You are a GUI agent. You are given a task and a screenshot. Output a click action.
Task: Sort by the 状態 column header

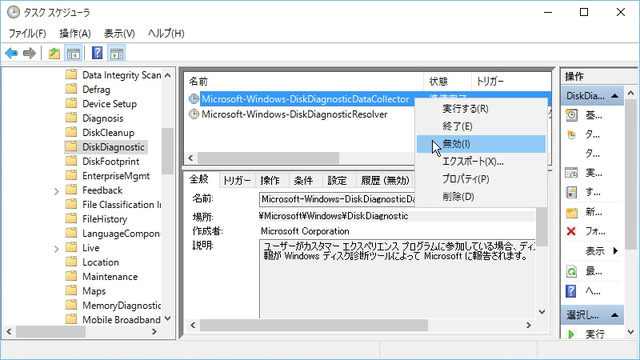[447, 82]
